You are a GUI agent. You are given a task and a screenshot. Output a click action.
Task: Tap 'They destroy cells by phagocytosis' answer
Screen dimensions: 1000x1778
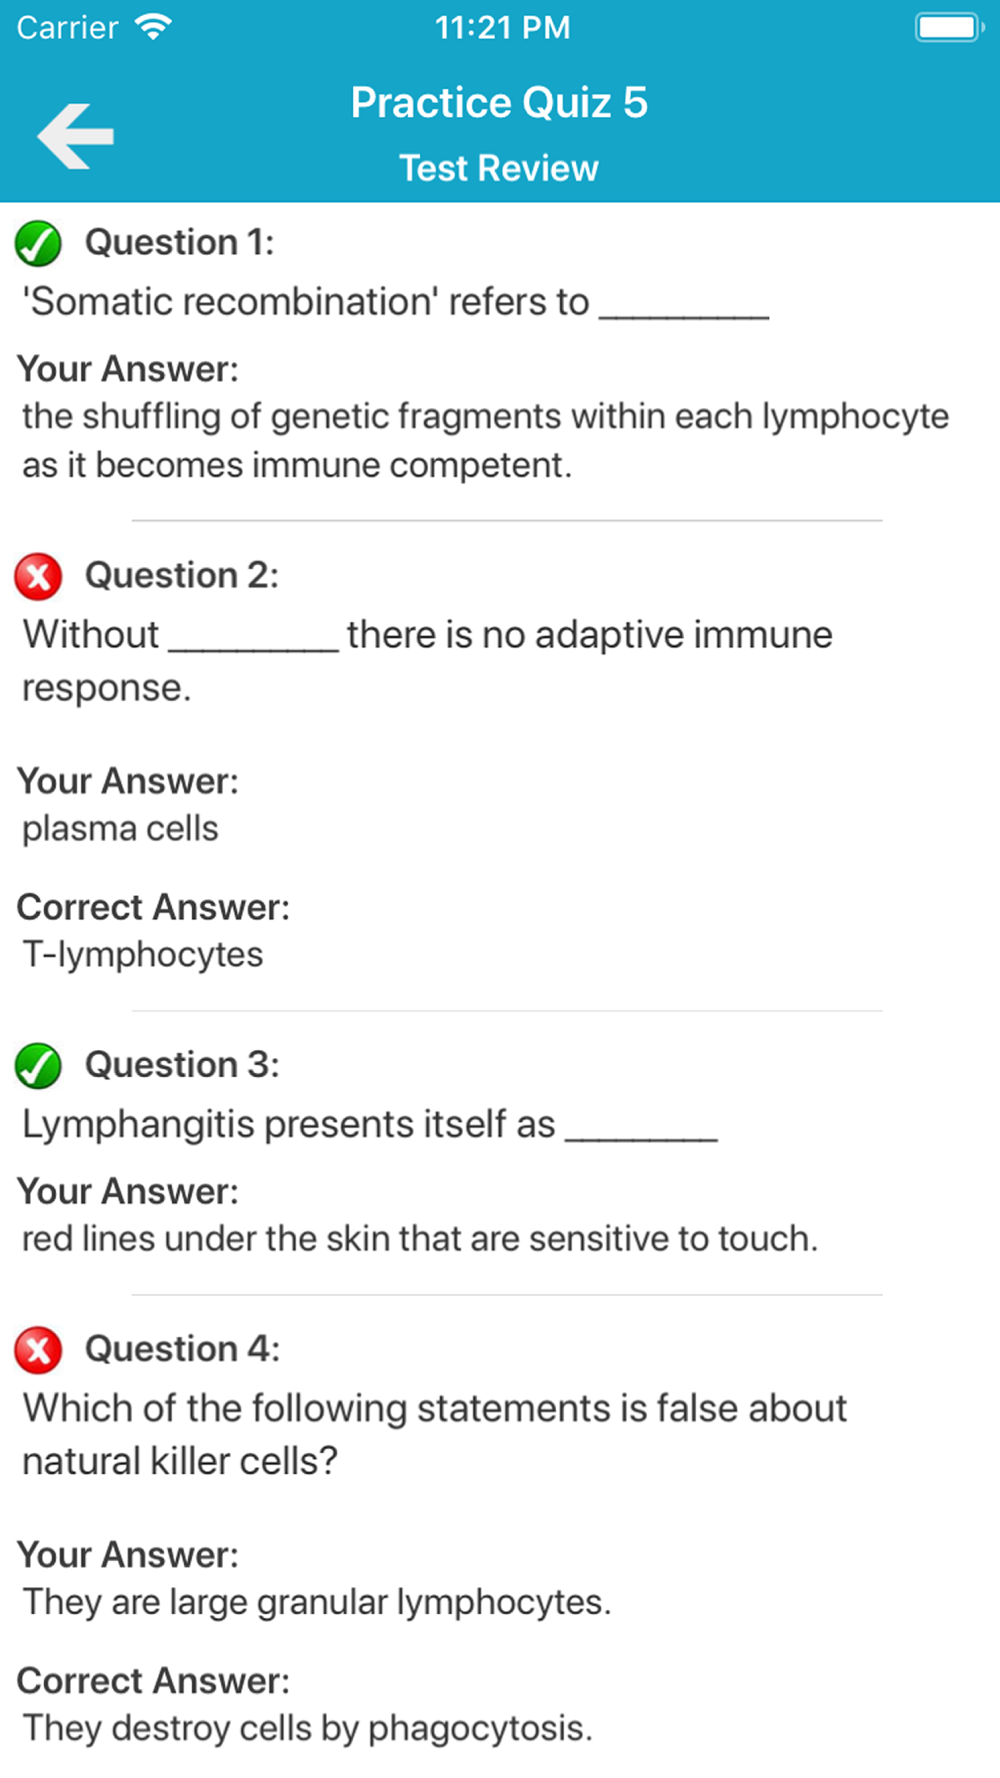tap(307, 1728)
